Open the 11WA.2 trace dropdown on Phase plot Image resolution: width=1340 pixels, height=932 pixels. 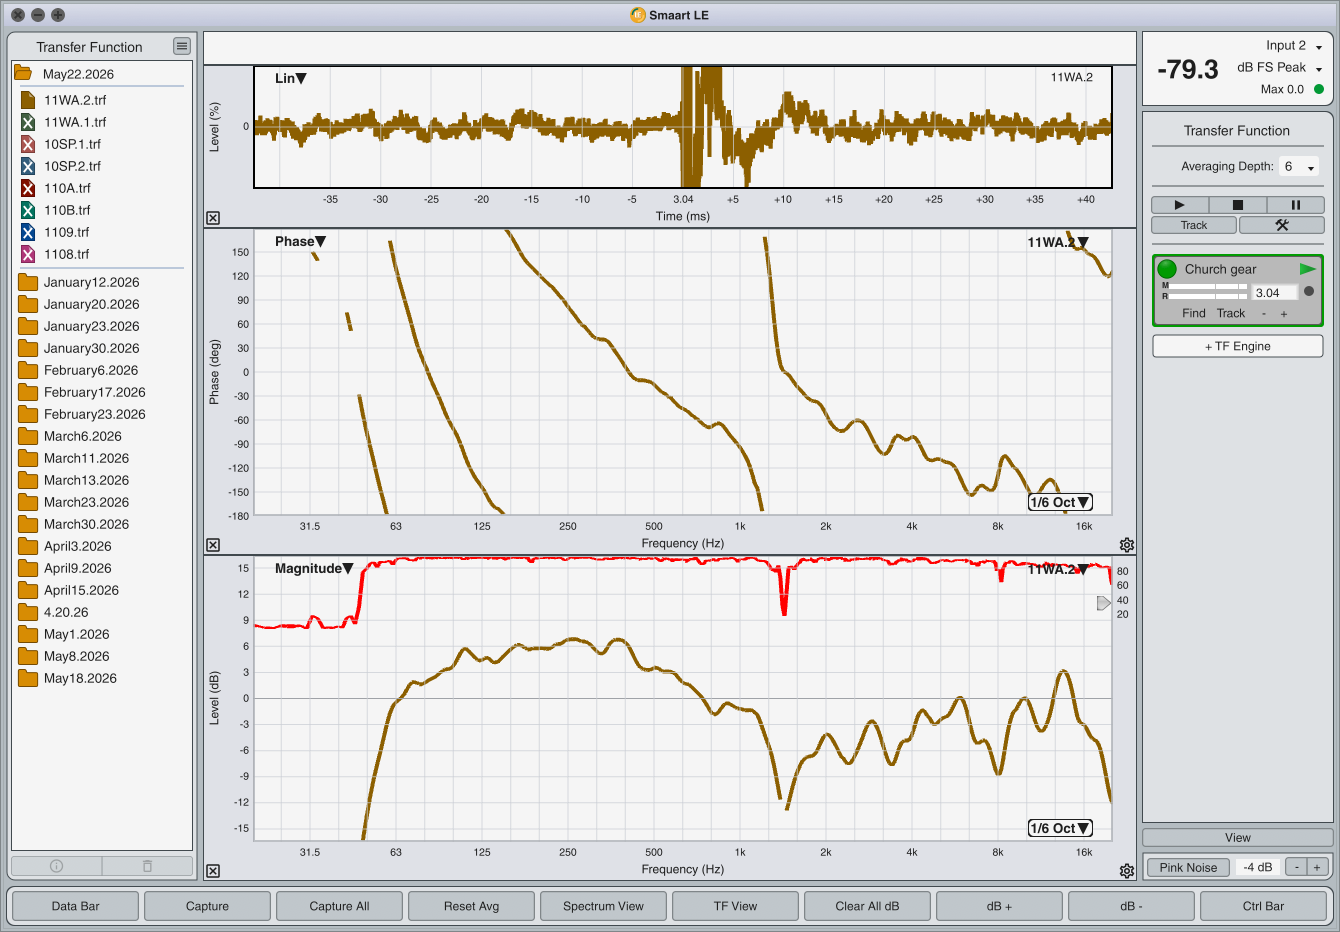pos(1058,242)
